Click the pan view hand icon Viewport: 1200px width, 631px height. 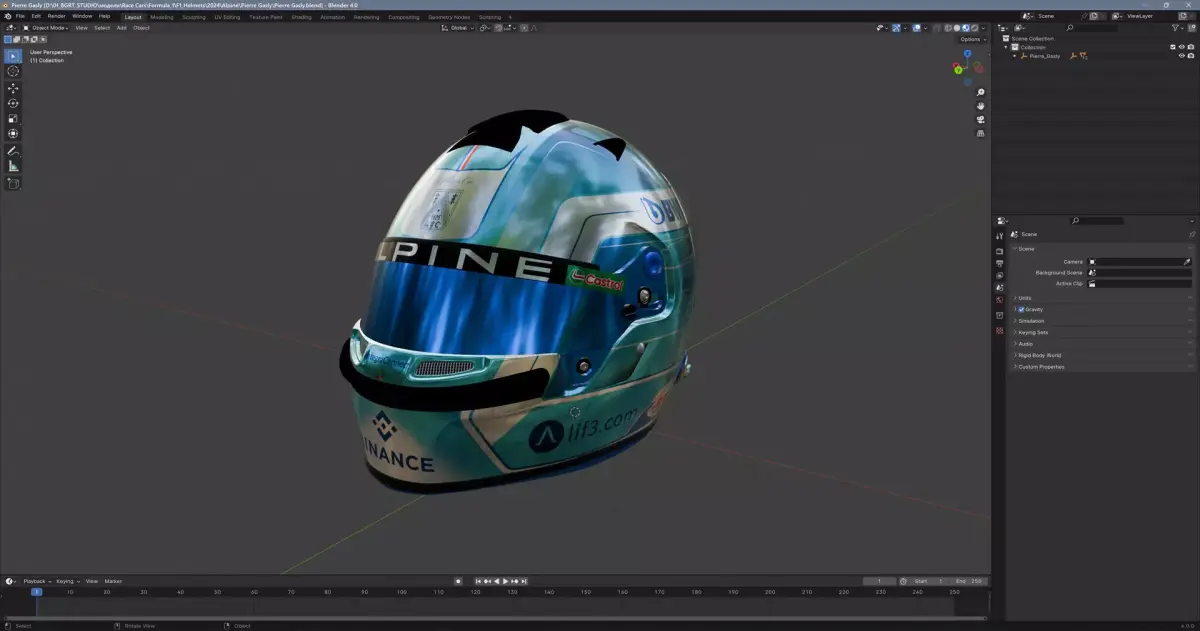click(981, 106)
